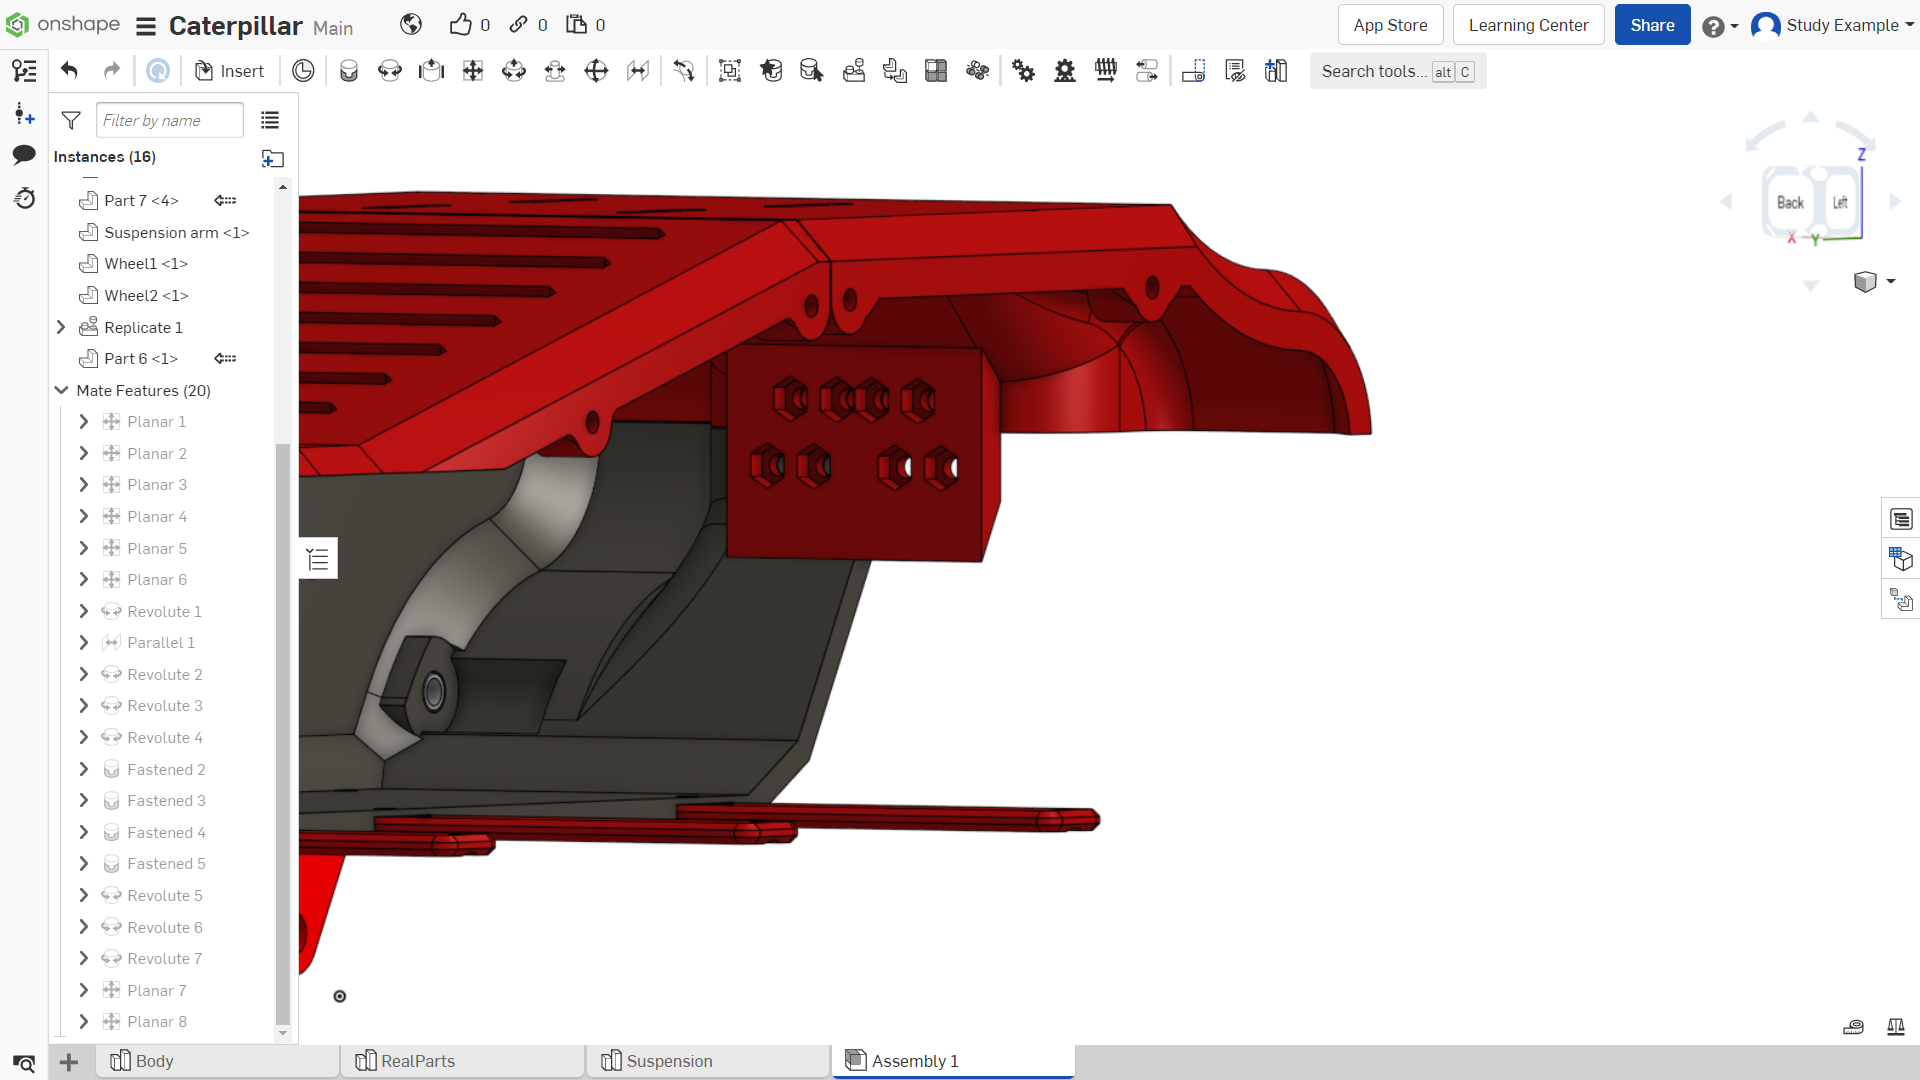This screenshot has width=1920, height=1080.
Task: Select the Revolute mate tool
Action: (x=390, y=71)
